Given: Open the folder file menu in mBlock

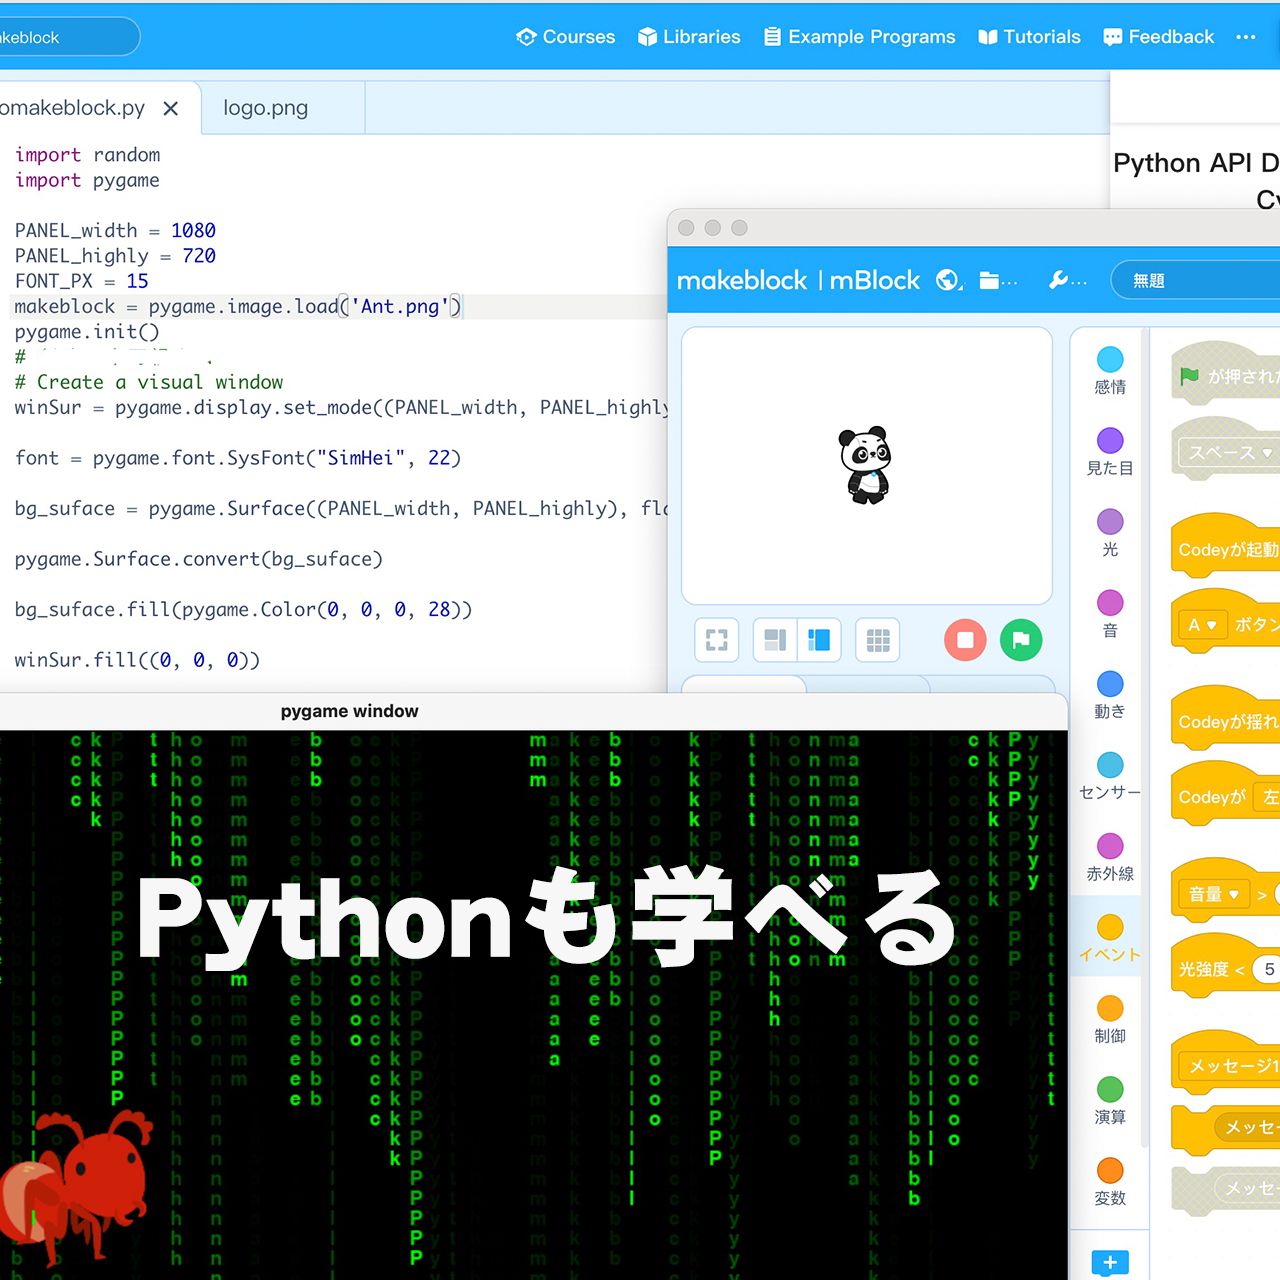Looking at the screenshot, I should click(997, 281).
